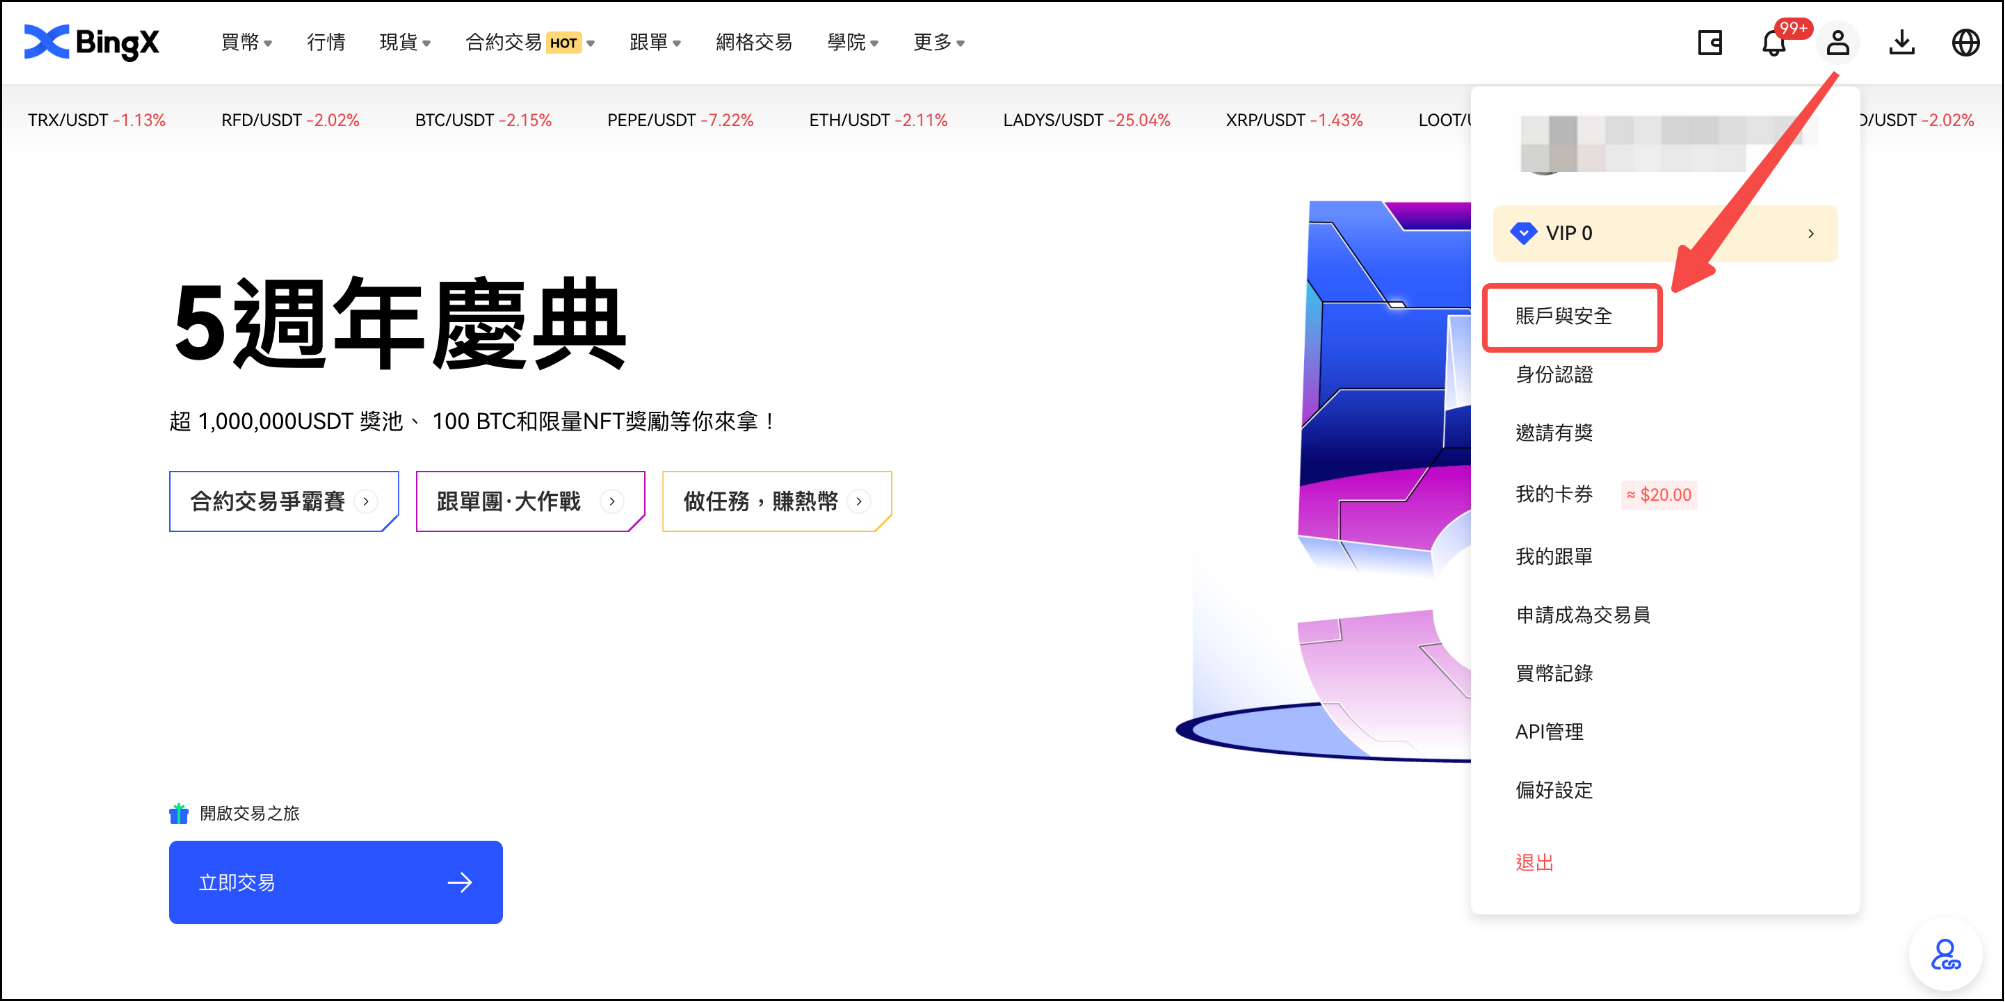Open the wallet icon in header
This screenshot has width=2005, height=1002.
pos(1709,43)
